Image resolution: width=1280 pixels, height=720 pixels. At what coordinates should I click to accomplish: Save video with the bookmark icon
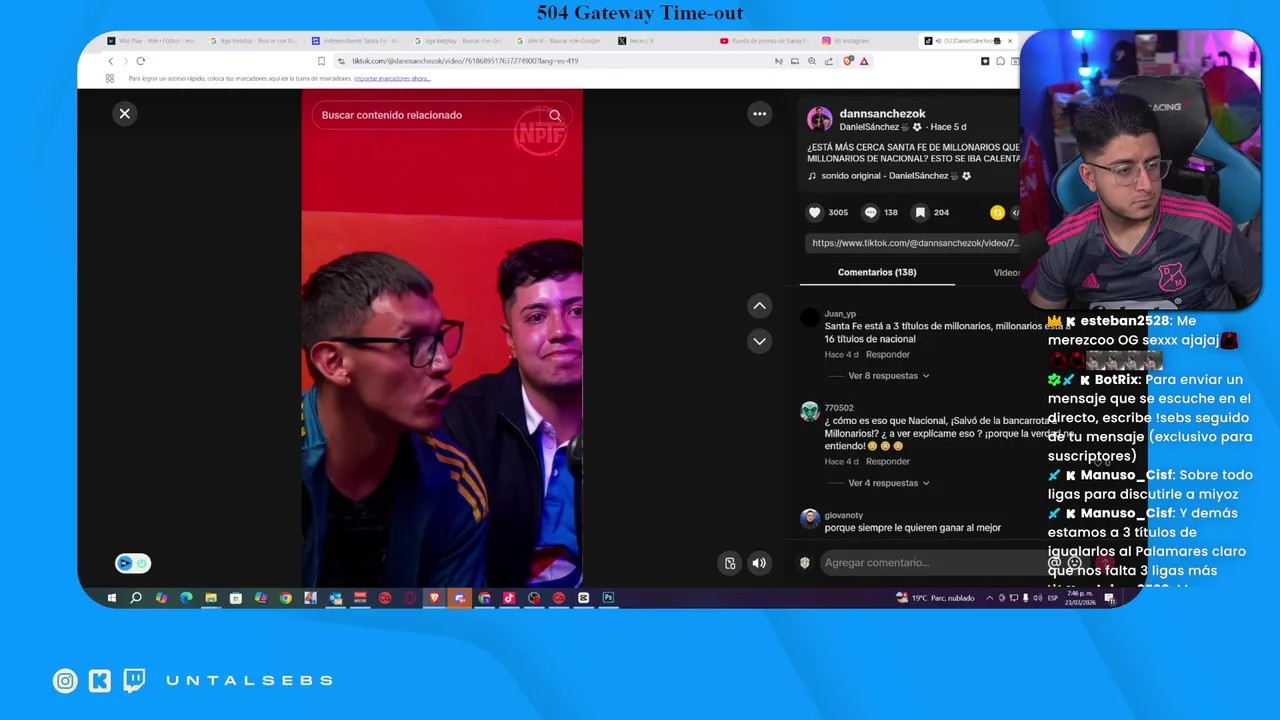click(x=920, y=212)
